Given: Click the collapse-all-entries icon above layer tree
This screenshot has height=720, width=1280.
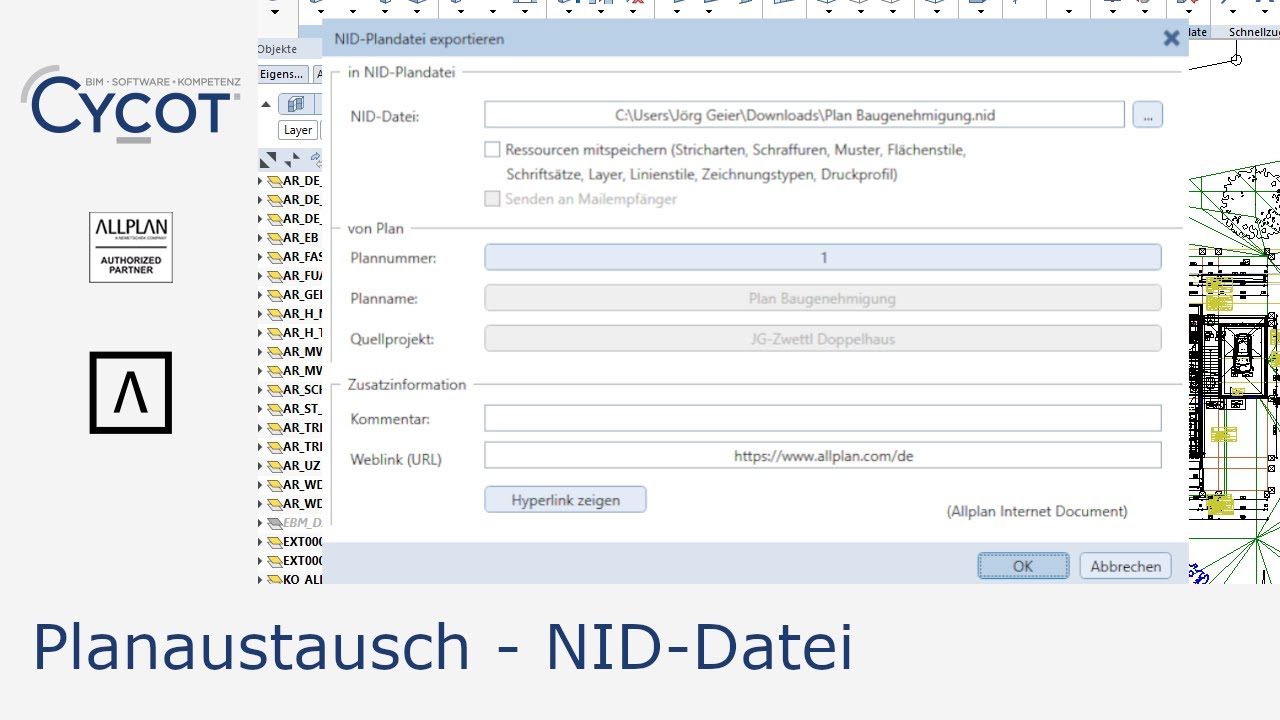Looking at the screenshot, I should coord(292,160).
